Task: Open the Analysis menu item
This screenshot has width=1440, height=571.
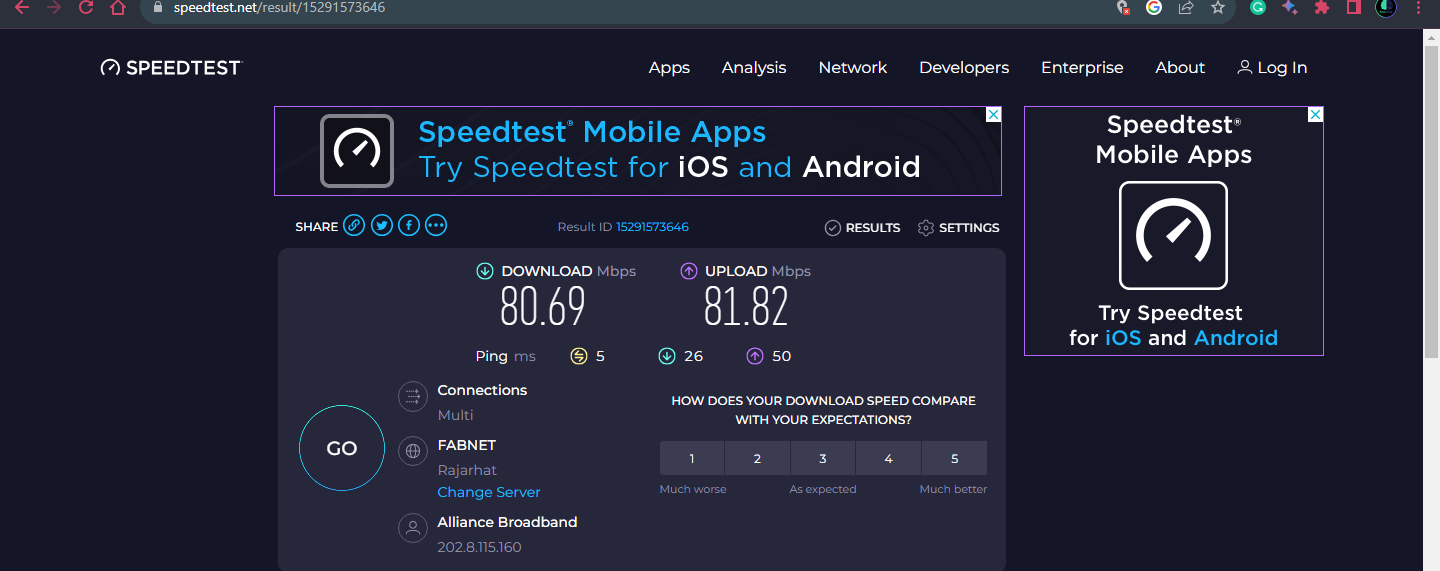Action: (x=754, y=67)
